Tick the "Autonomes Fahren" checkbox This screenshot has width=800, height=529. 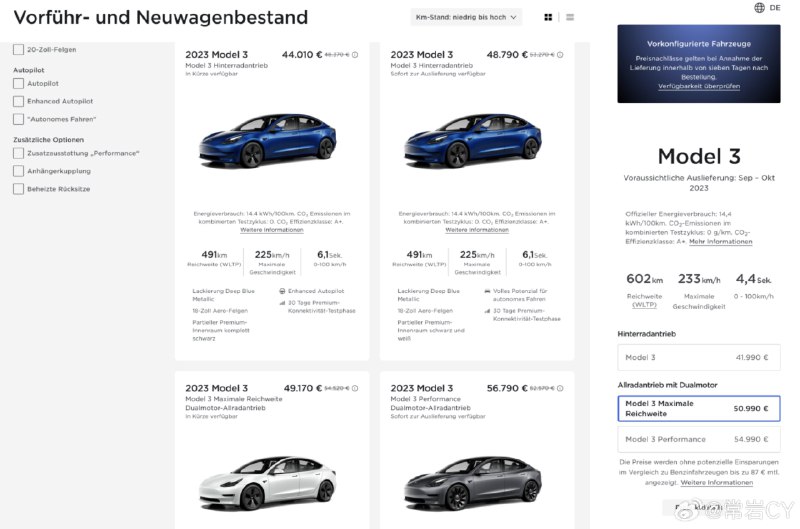point(18,119)
